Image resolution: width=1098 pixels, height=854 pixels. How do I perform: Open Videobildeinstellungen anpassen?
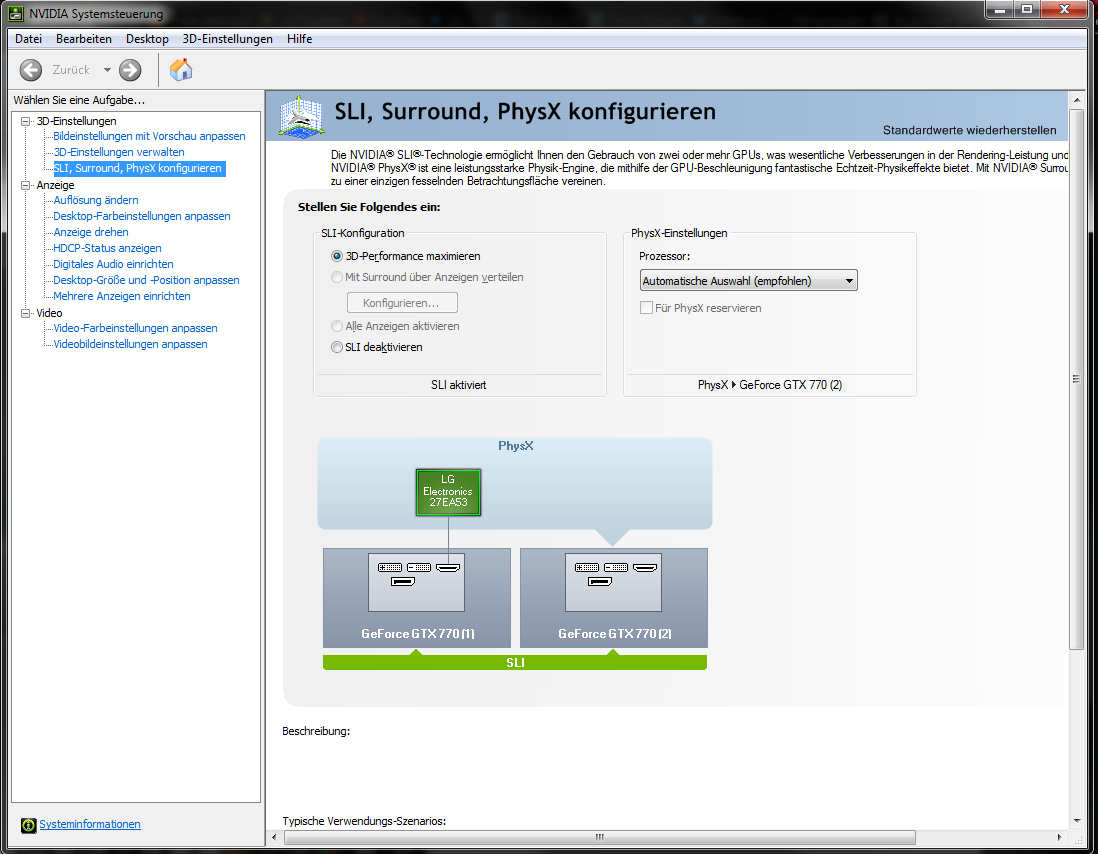pos(130,344)
